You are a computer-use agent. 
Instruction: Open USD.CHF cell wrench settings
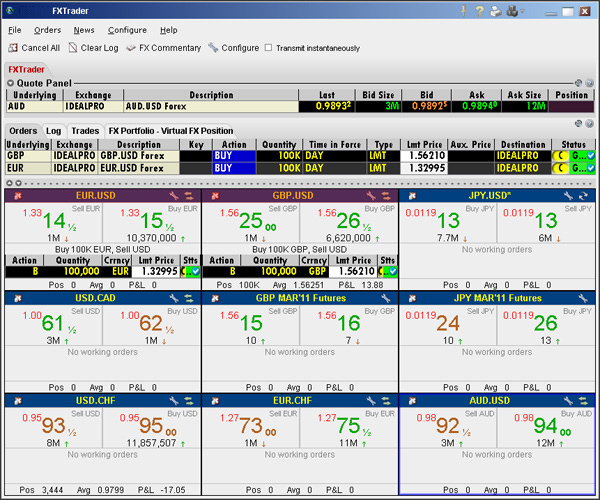[x=174, y=401]
